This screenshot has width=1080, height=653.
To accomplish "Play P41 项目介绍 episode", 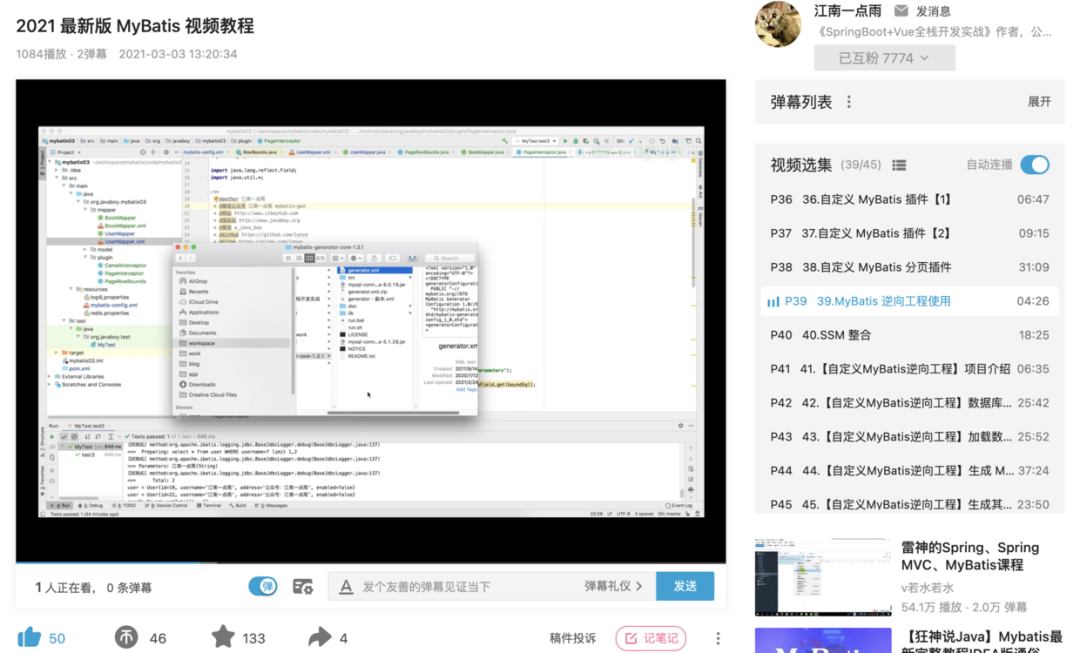I will pyautogui.click(x=909, y=369).
